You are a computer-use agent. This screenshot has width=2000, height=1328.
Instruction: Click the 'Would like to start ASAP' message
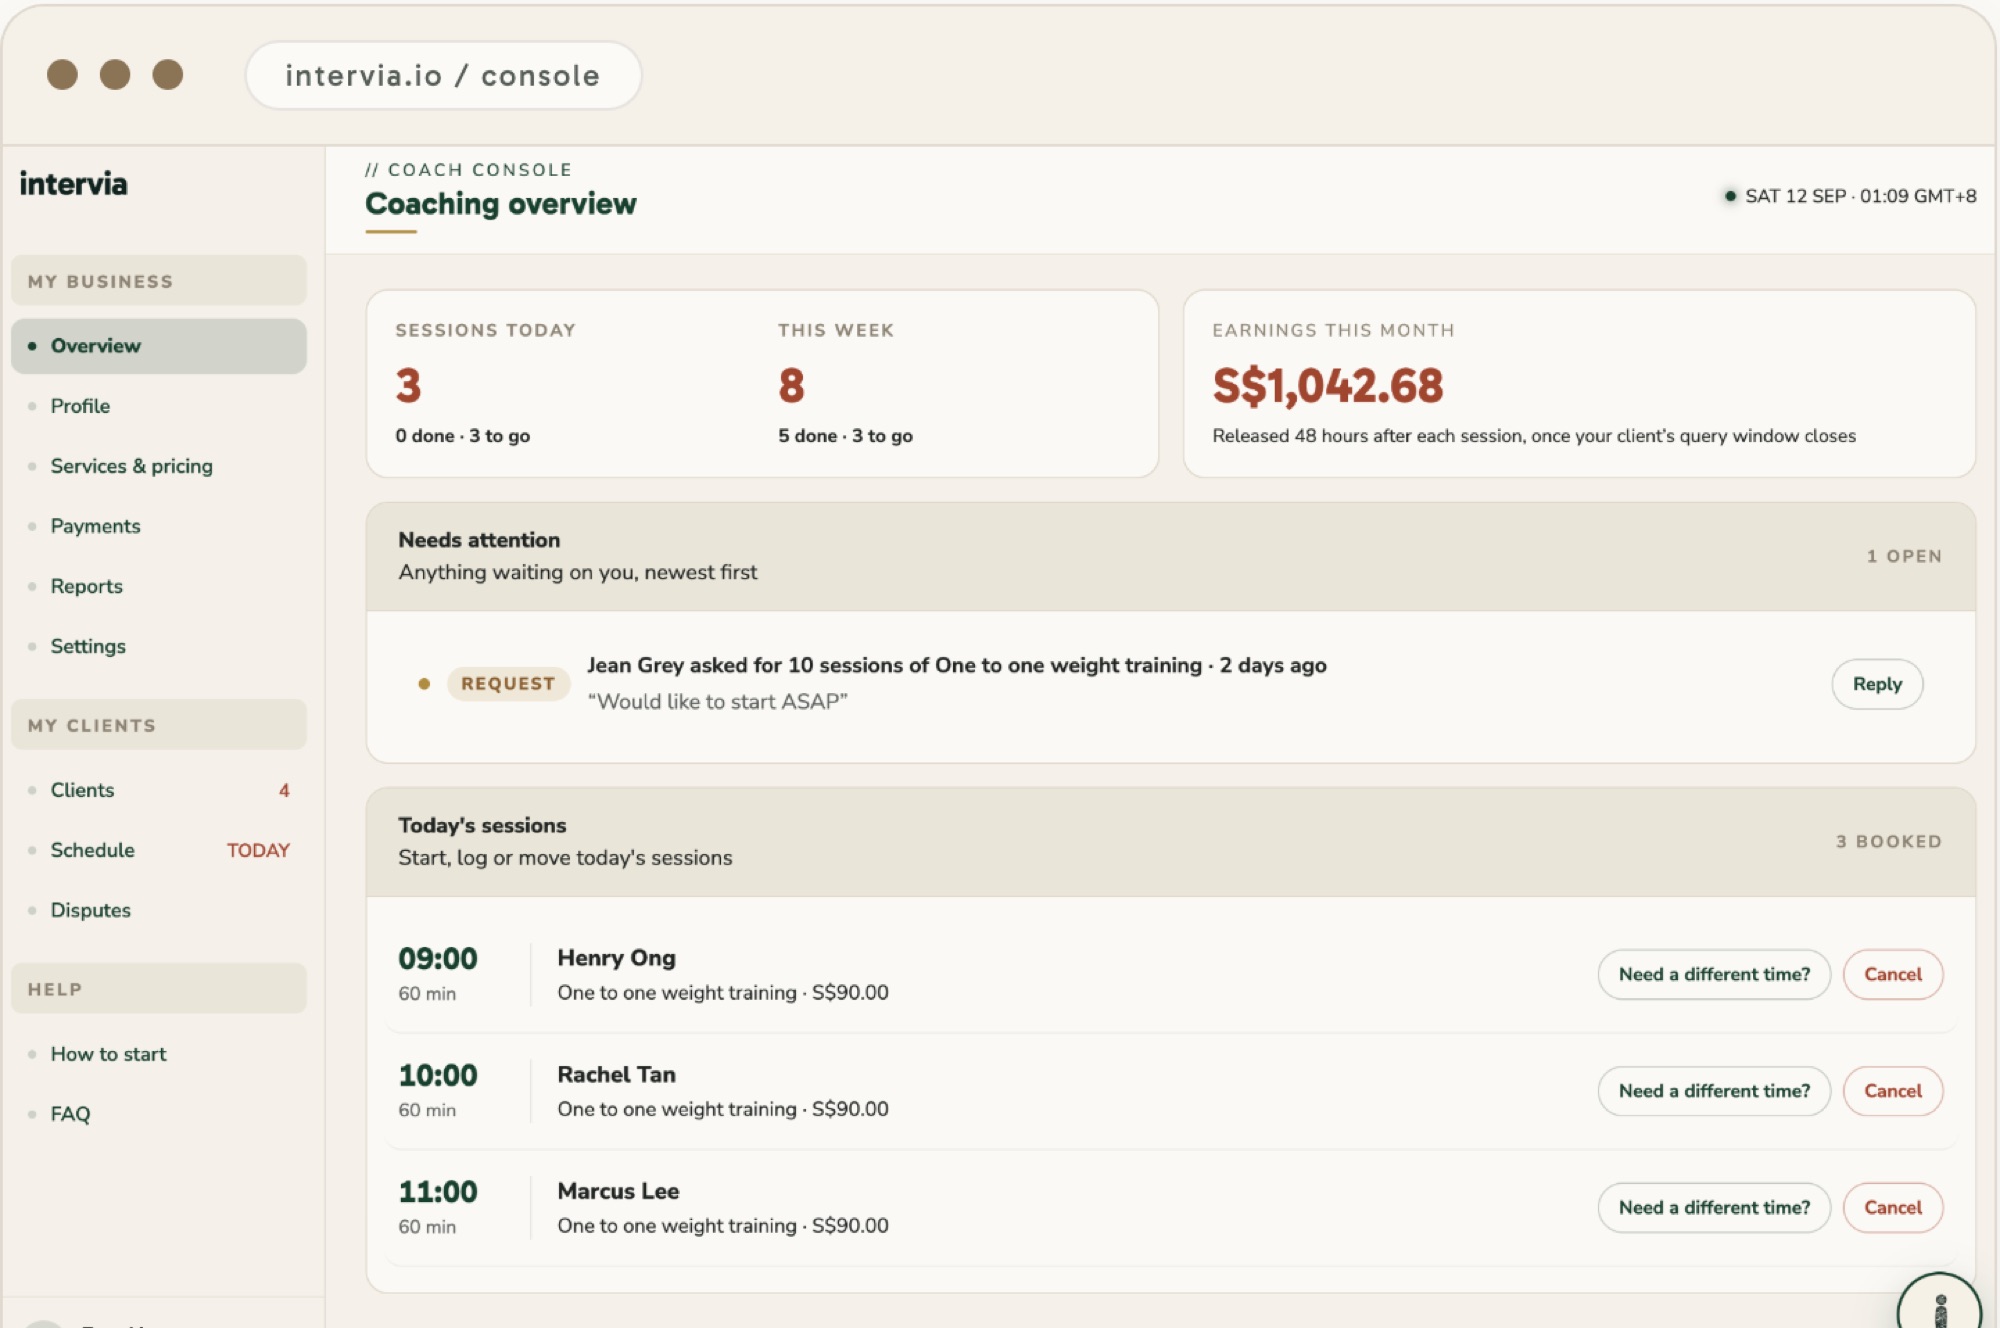(717, 702)
